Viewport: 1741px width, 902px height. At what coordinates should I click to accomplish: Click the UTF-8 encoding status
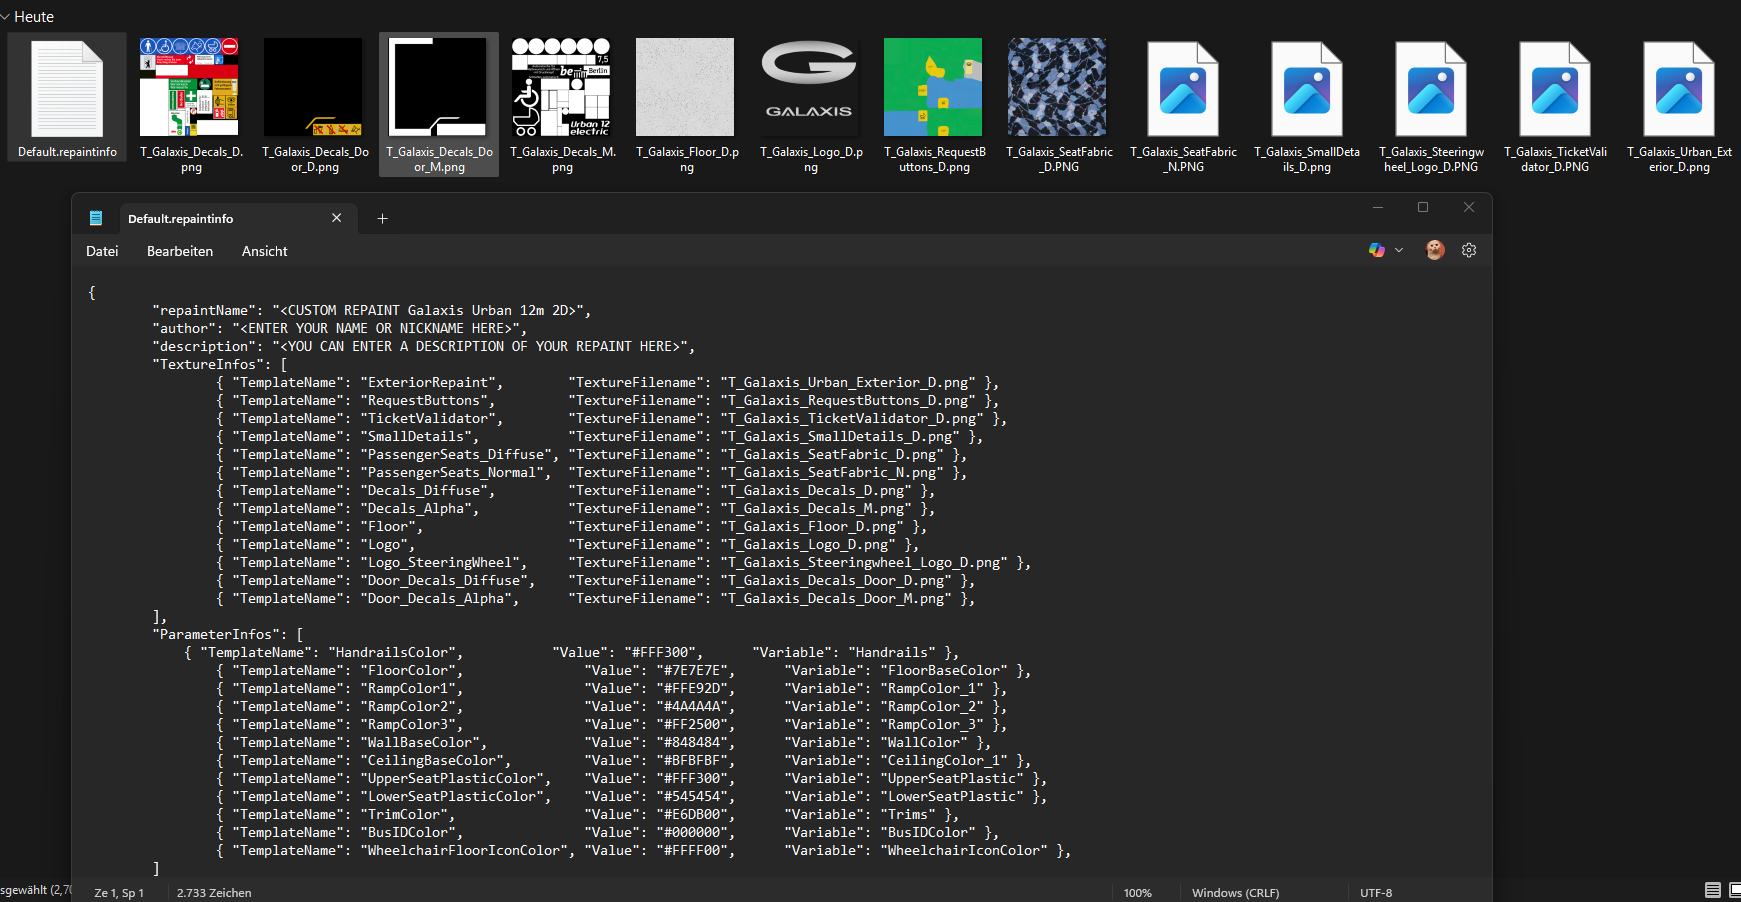[1375, 892]
